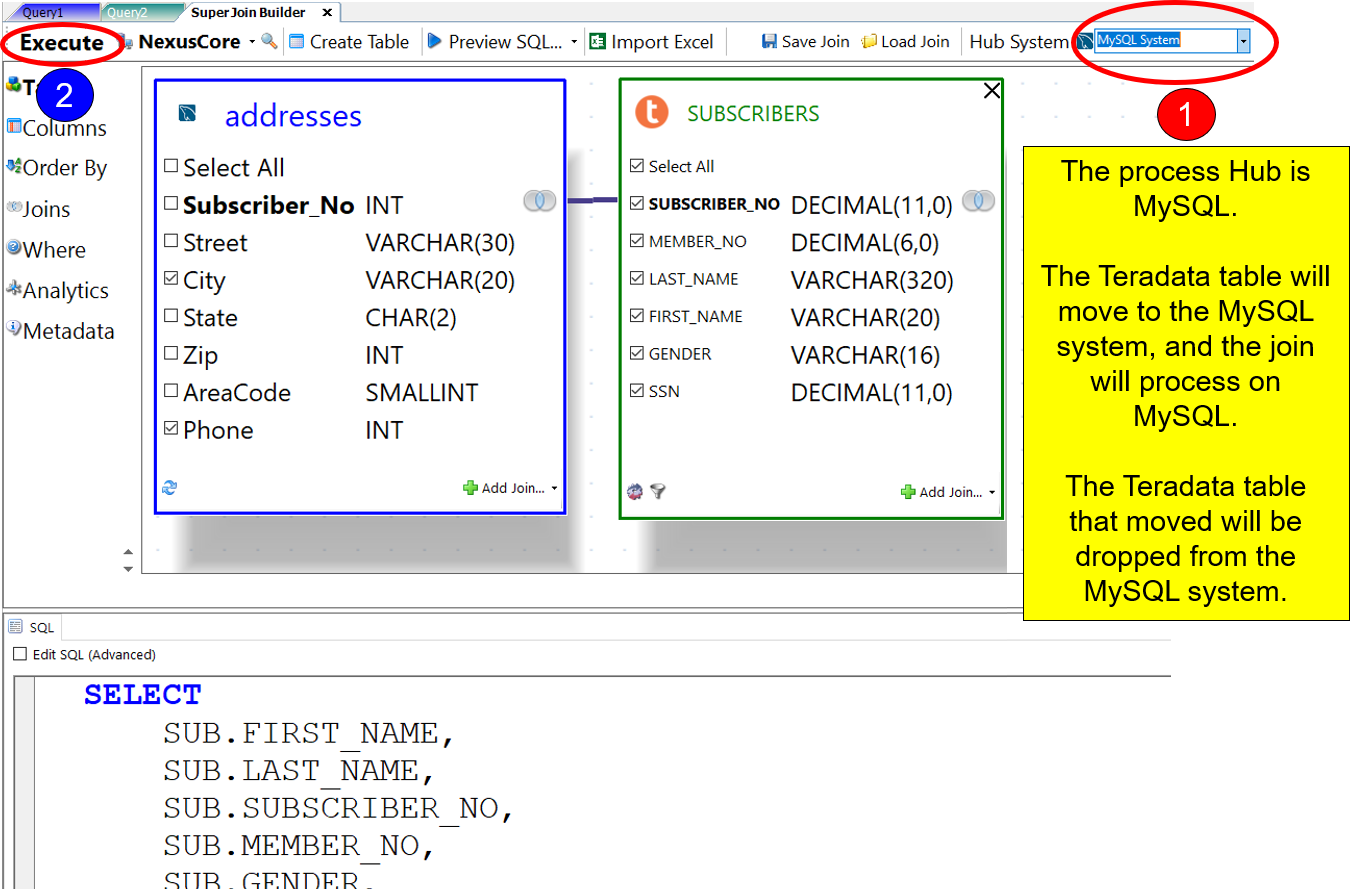The image size is (1357, 889).
Task: Click the gear icon in SUBSCRIBERS table
Action: click(x=635, y=491)
